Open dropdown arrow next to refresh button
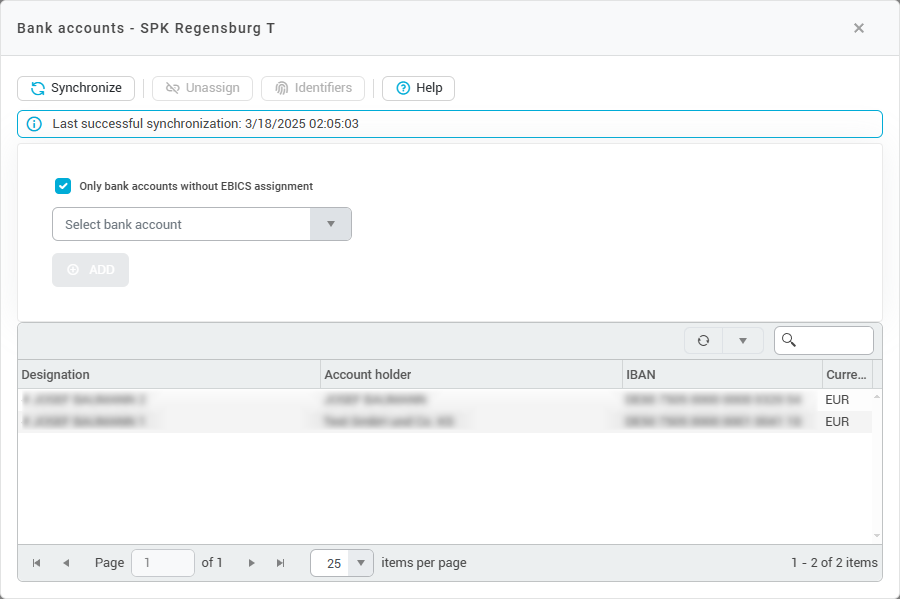900x599 pixels. coord(743,341)
